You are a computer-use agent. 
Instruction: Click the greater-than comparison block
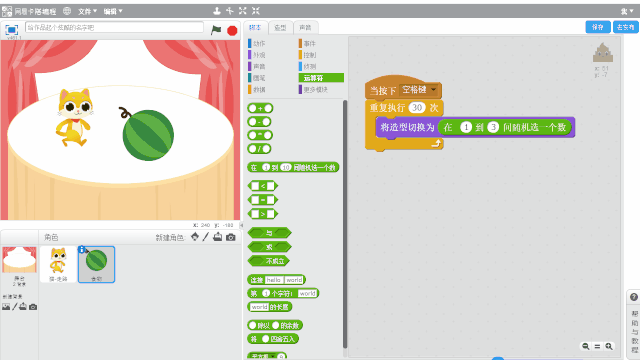point(263,213)
